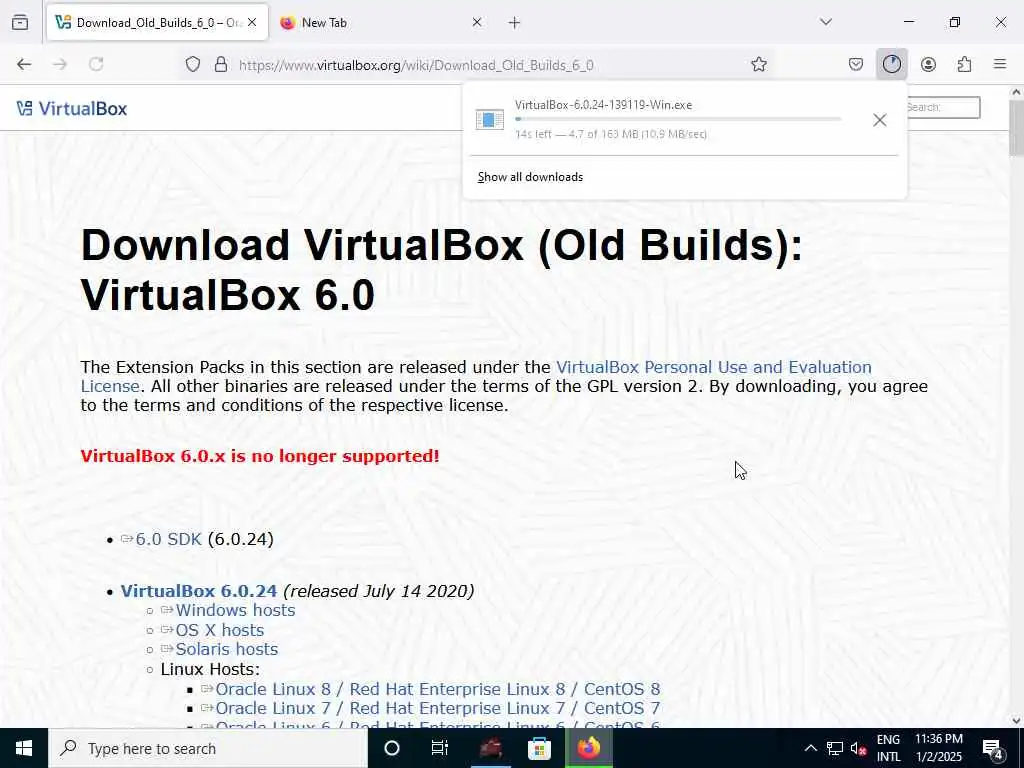Click the Firefox View icon
Image resolution: width=1024 pixels, height=768 pixels.
[20, 22]
